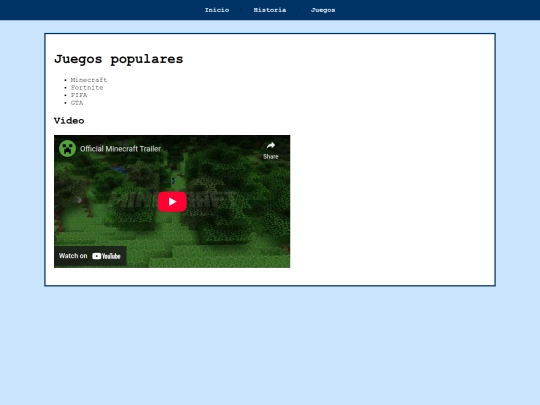The height and width of the screenshot is (405, 540).
Task: Click the FIFA list item
Action: point(79,95)
